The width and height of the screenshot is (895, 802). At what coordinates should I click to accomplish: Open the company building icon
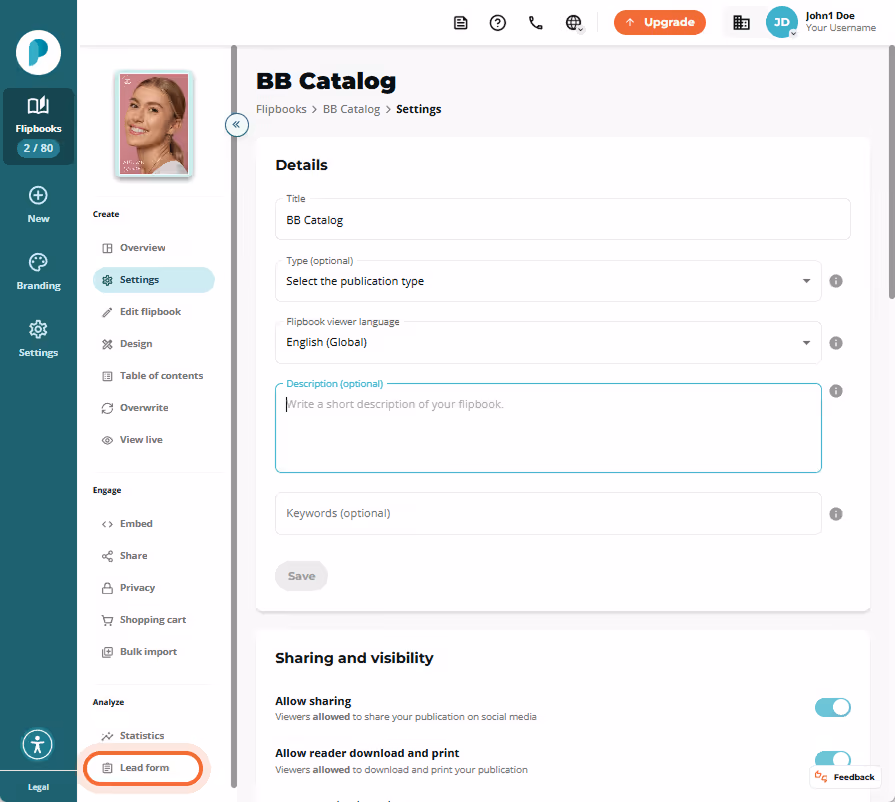(x=741, y=23)
